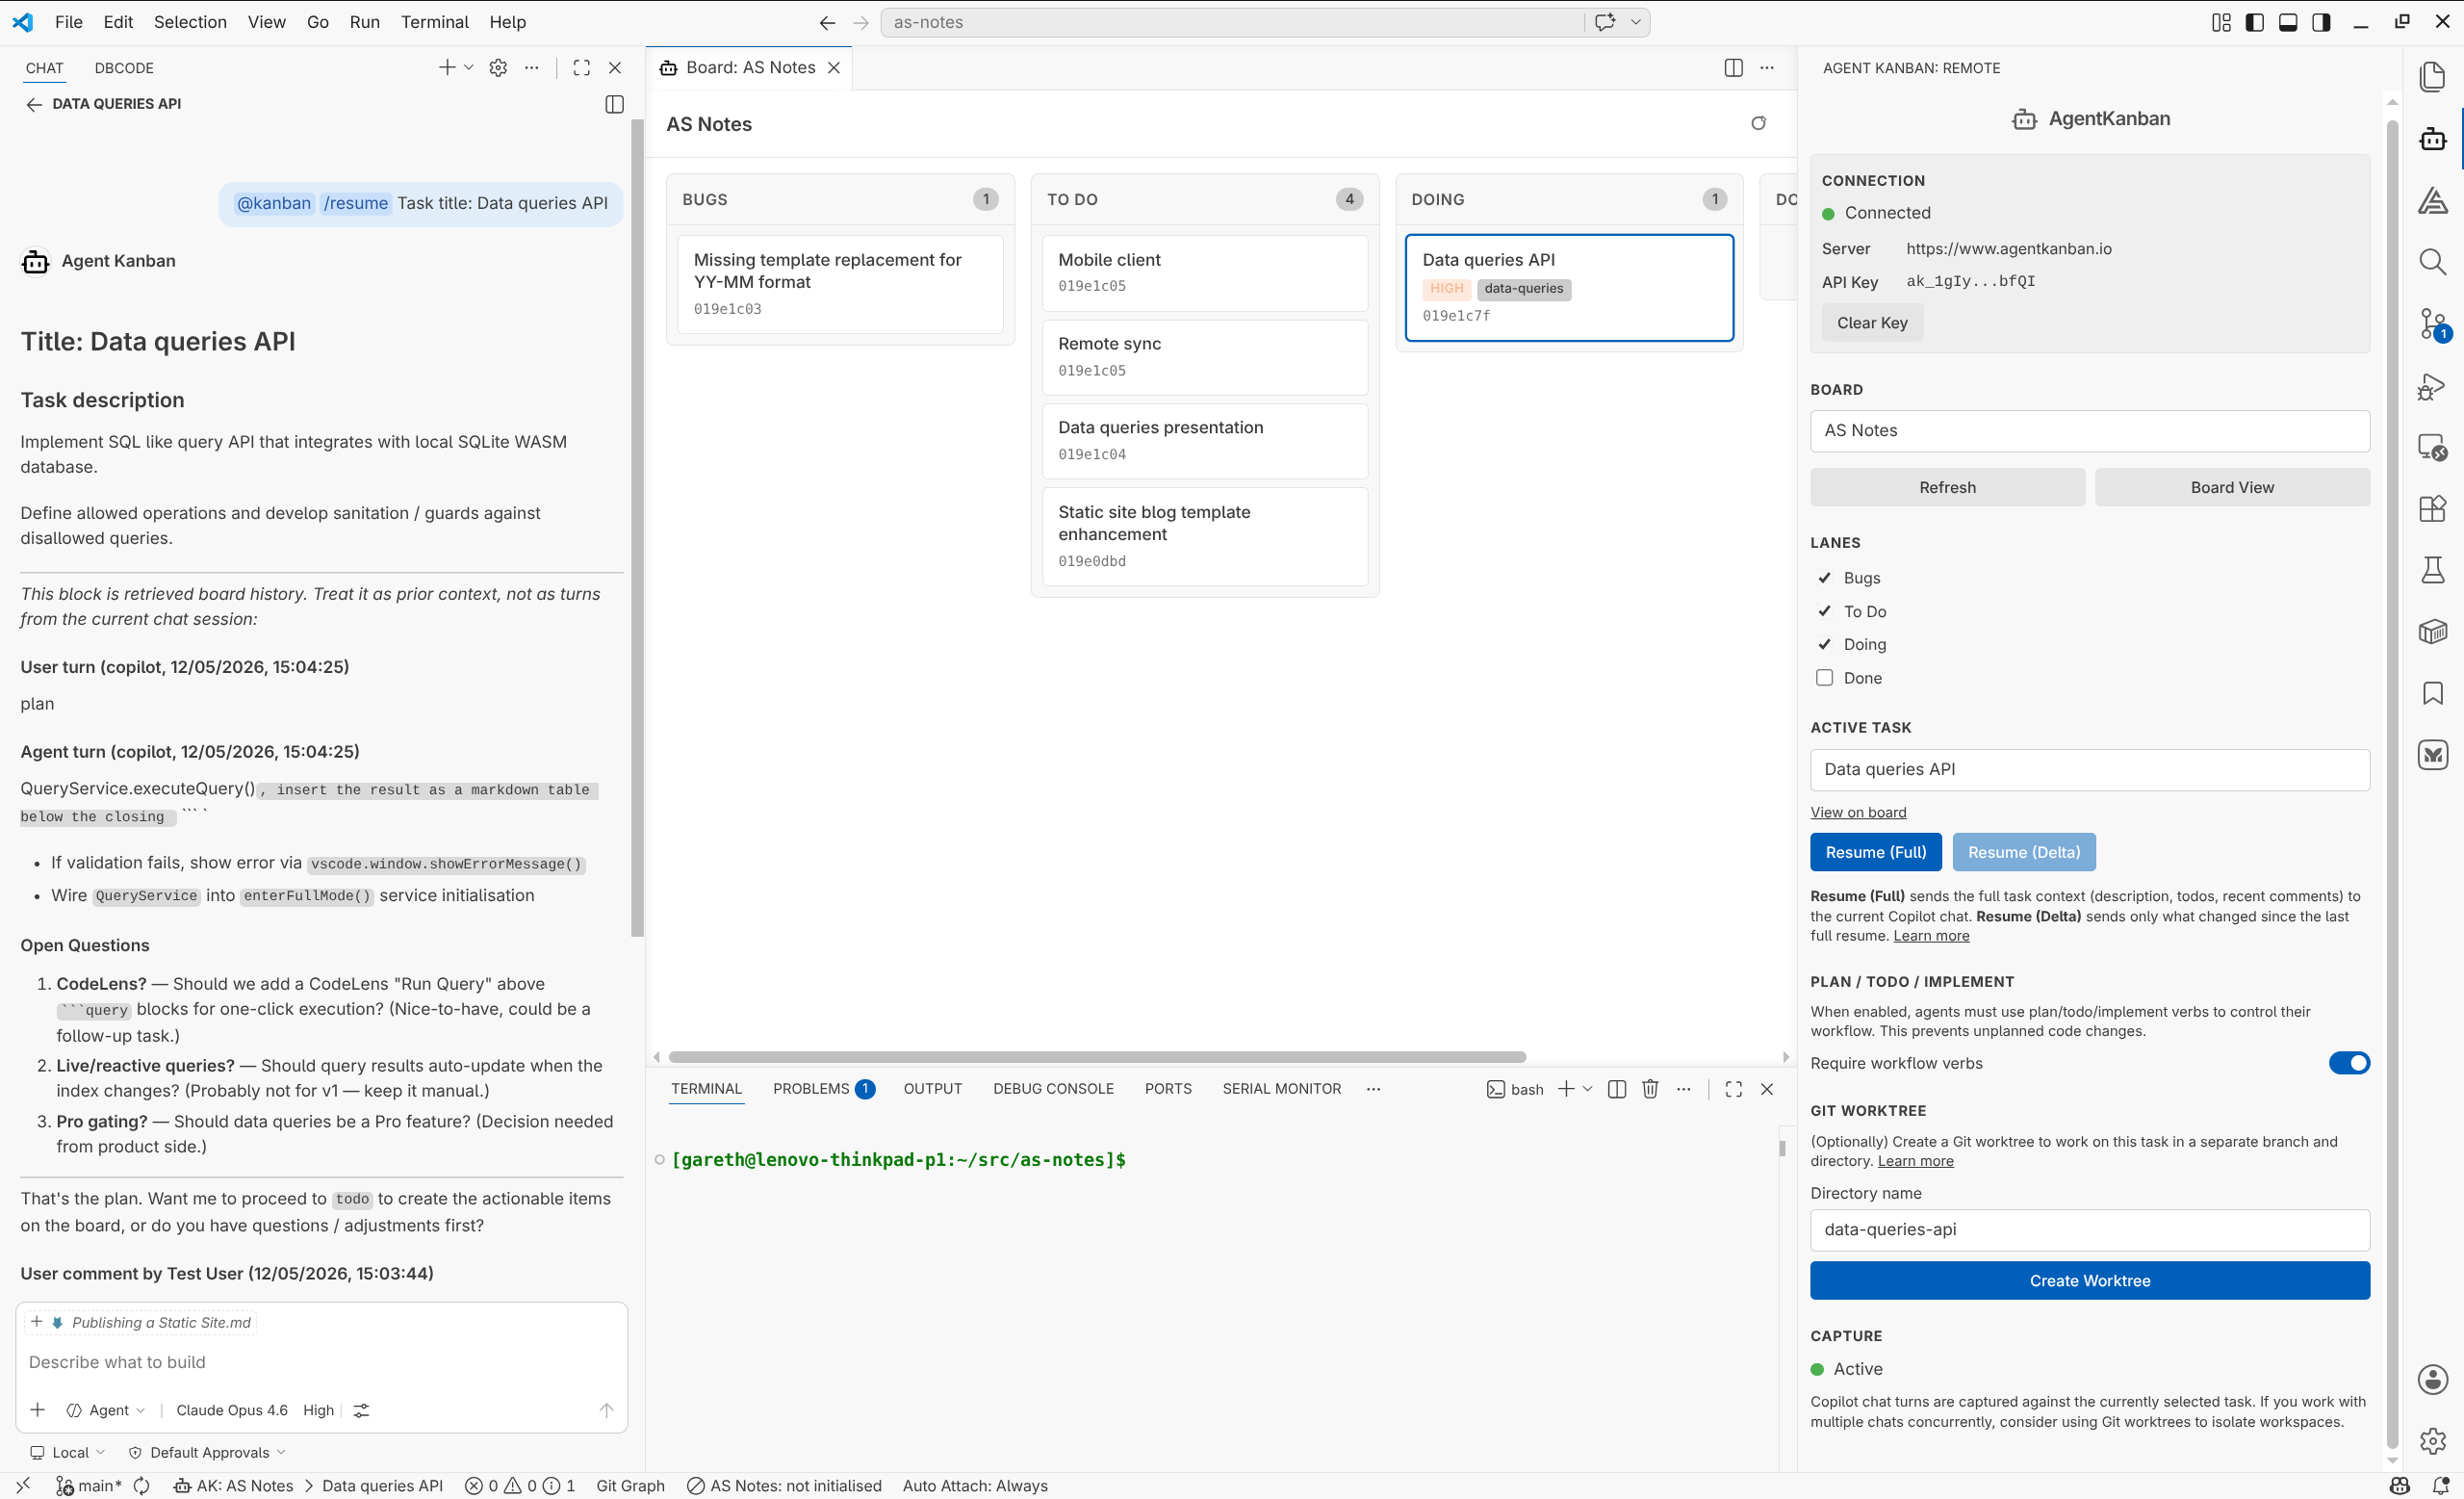Open the Local session target dropdown
The width and height of the screenshot is (2464, 1499).
coord(68,1452)
